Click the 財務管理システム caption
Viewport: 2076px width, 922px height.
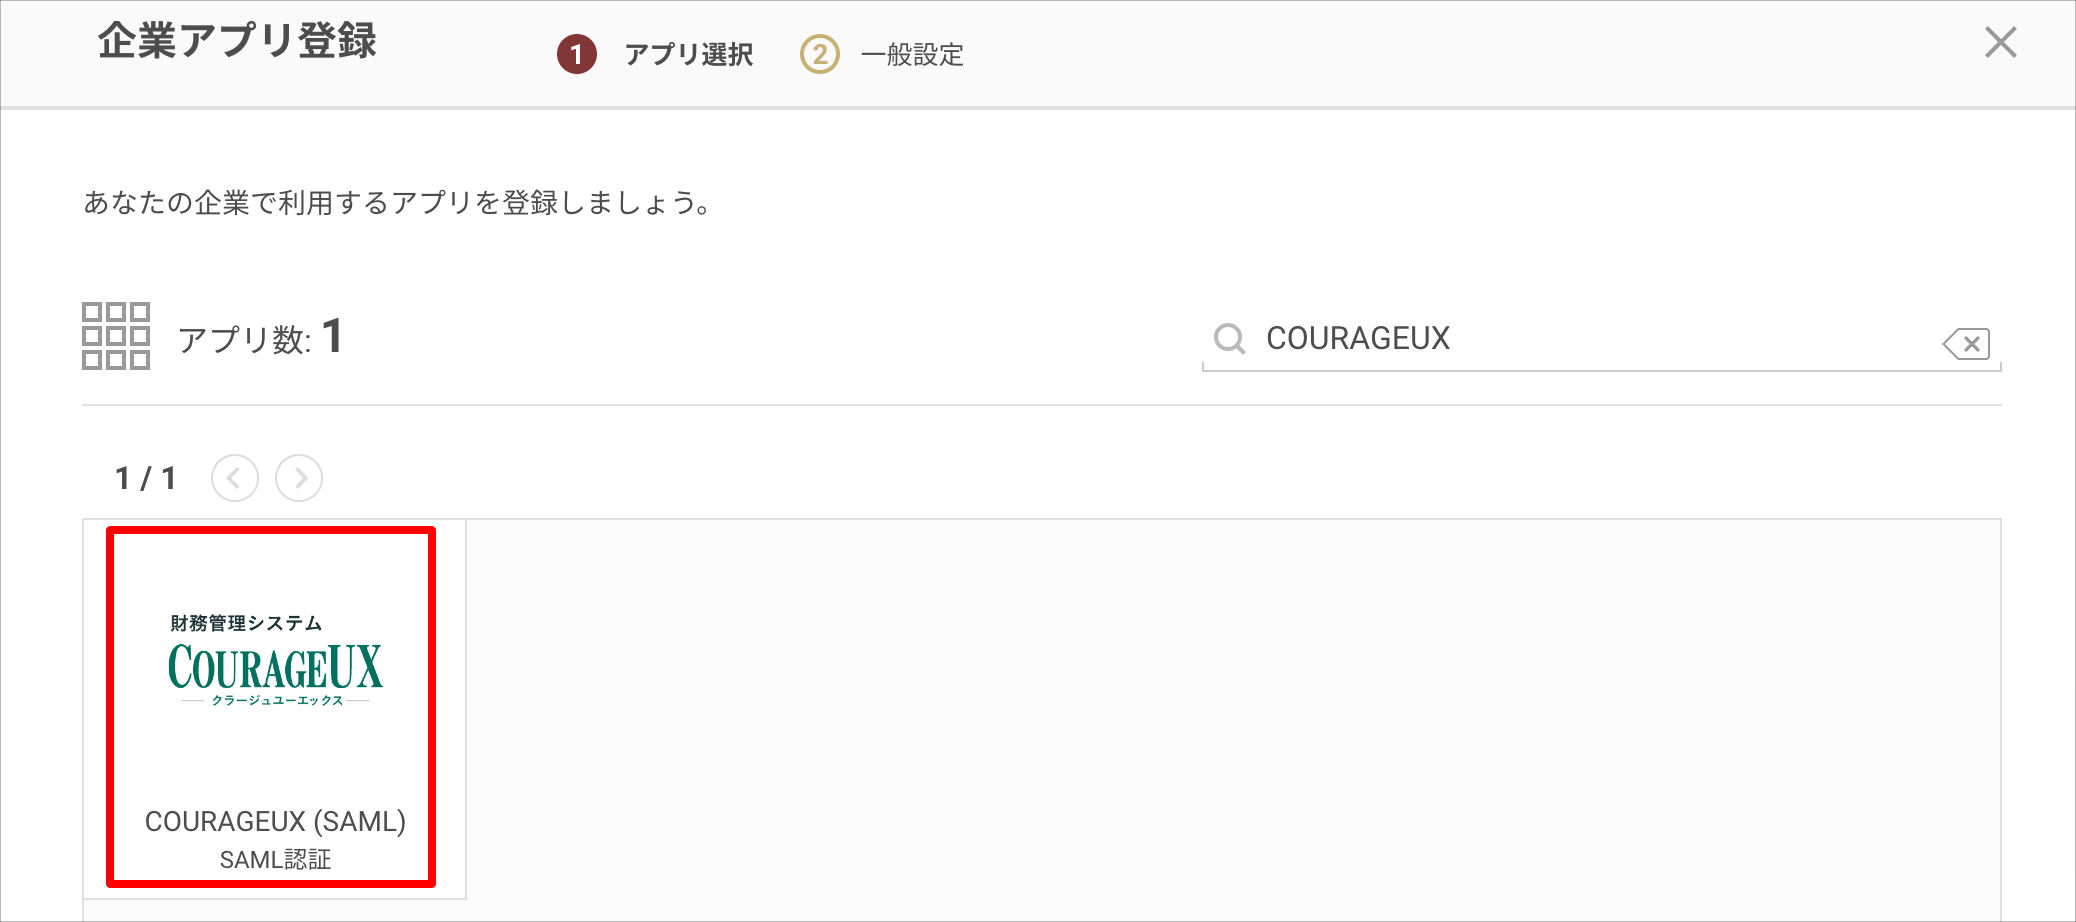246,623
